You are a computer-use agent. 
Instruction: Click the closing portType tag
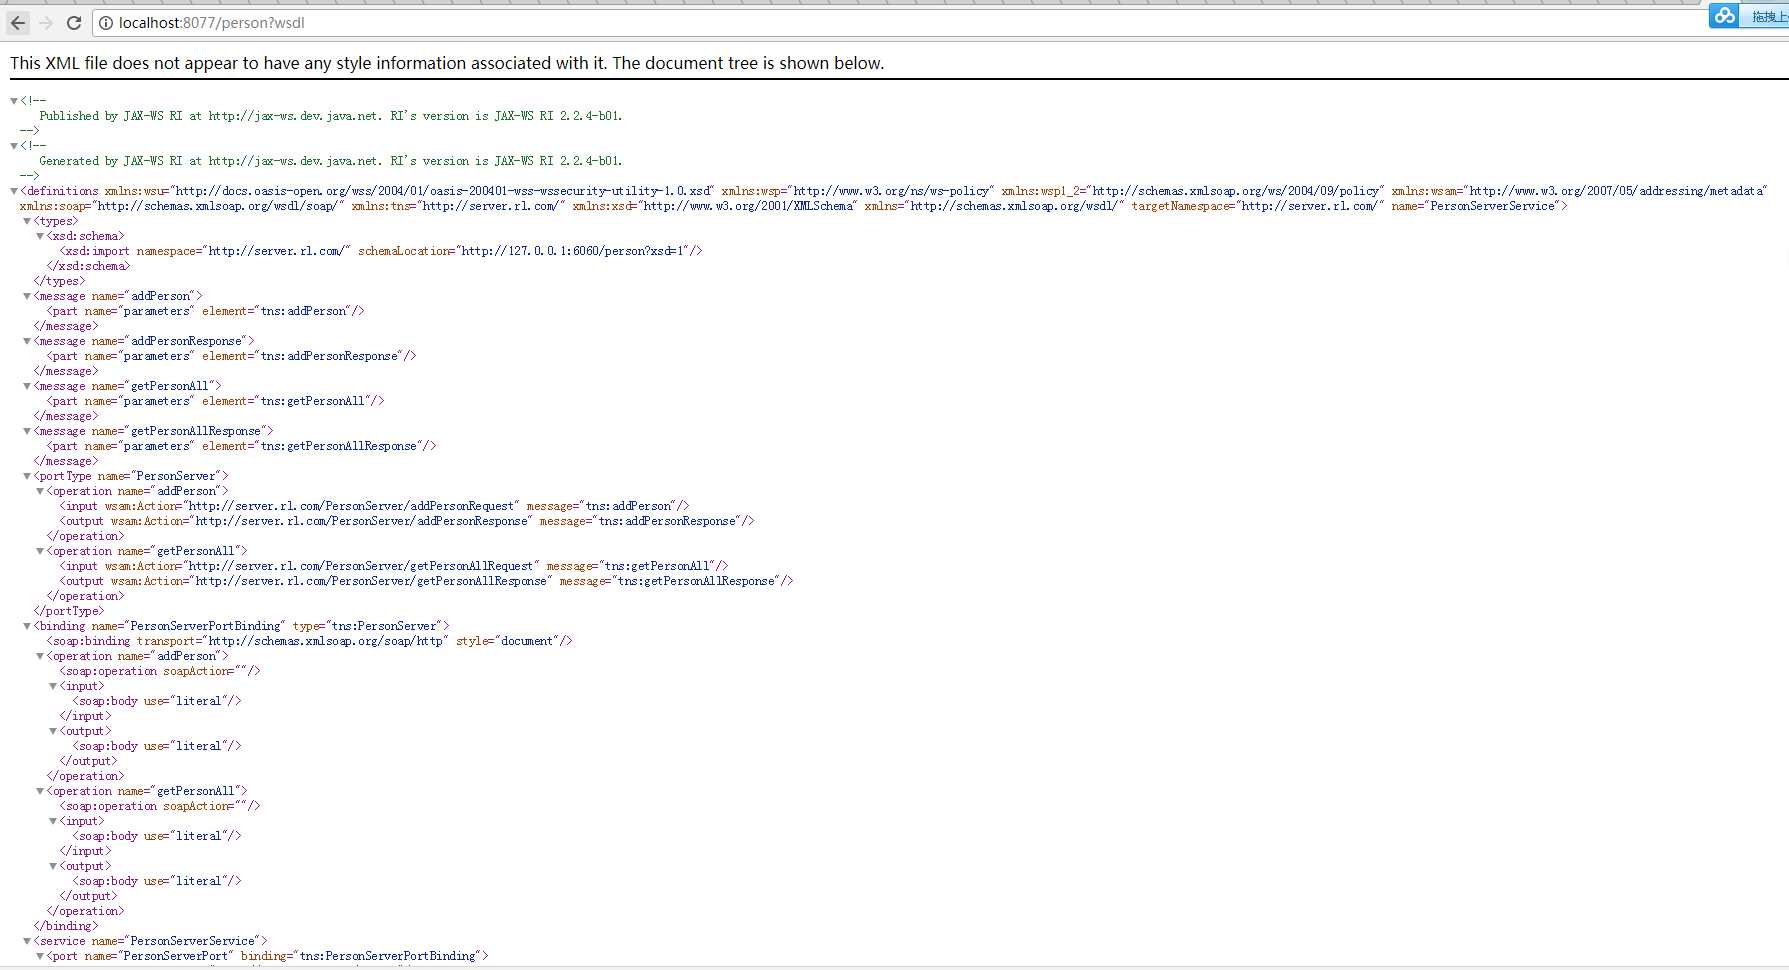click(69, 611)
